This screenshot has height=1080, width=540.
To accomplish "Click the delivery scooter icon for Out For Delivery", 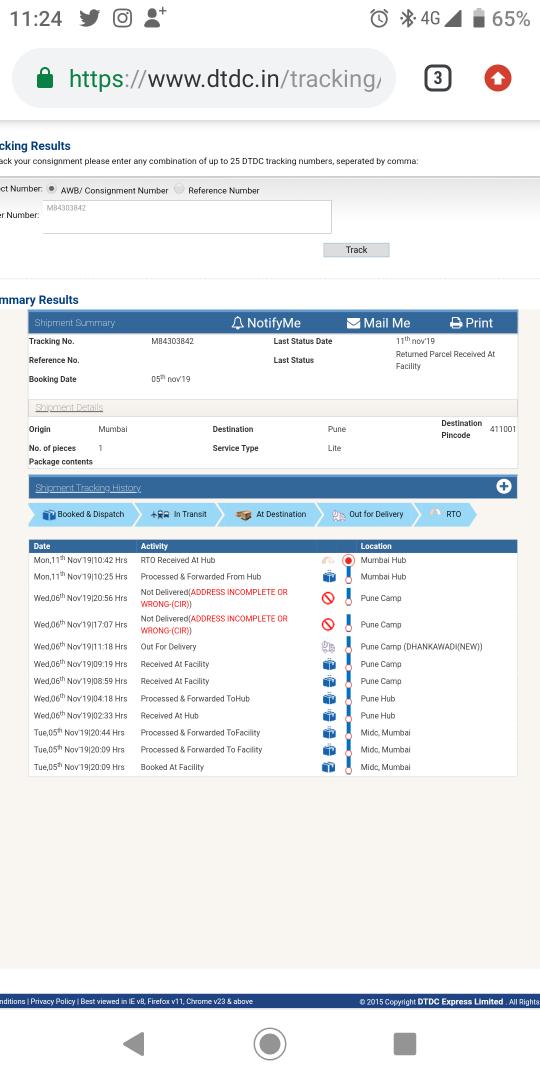I will click(329, 647).
